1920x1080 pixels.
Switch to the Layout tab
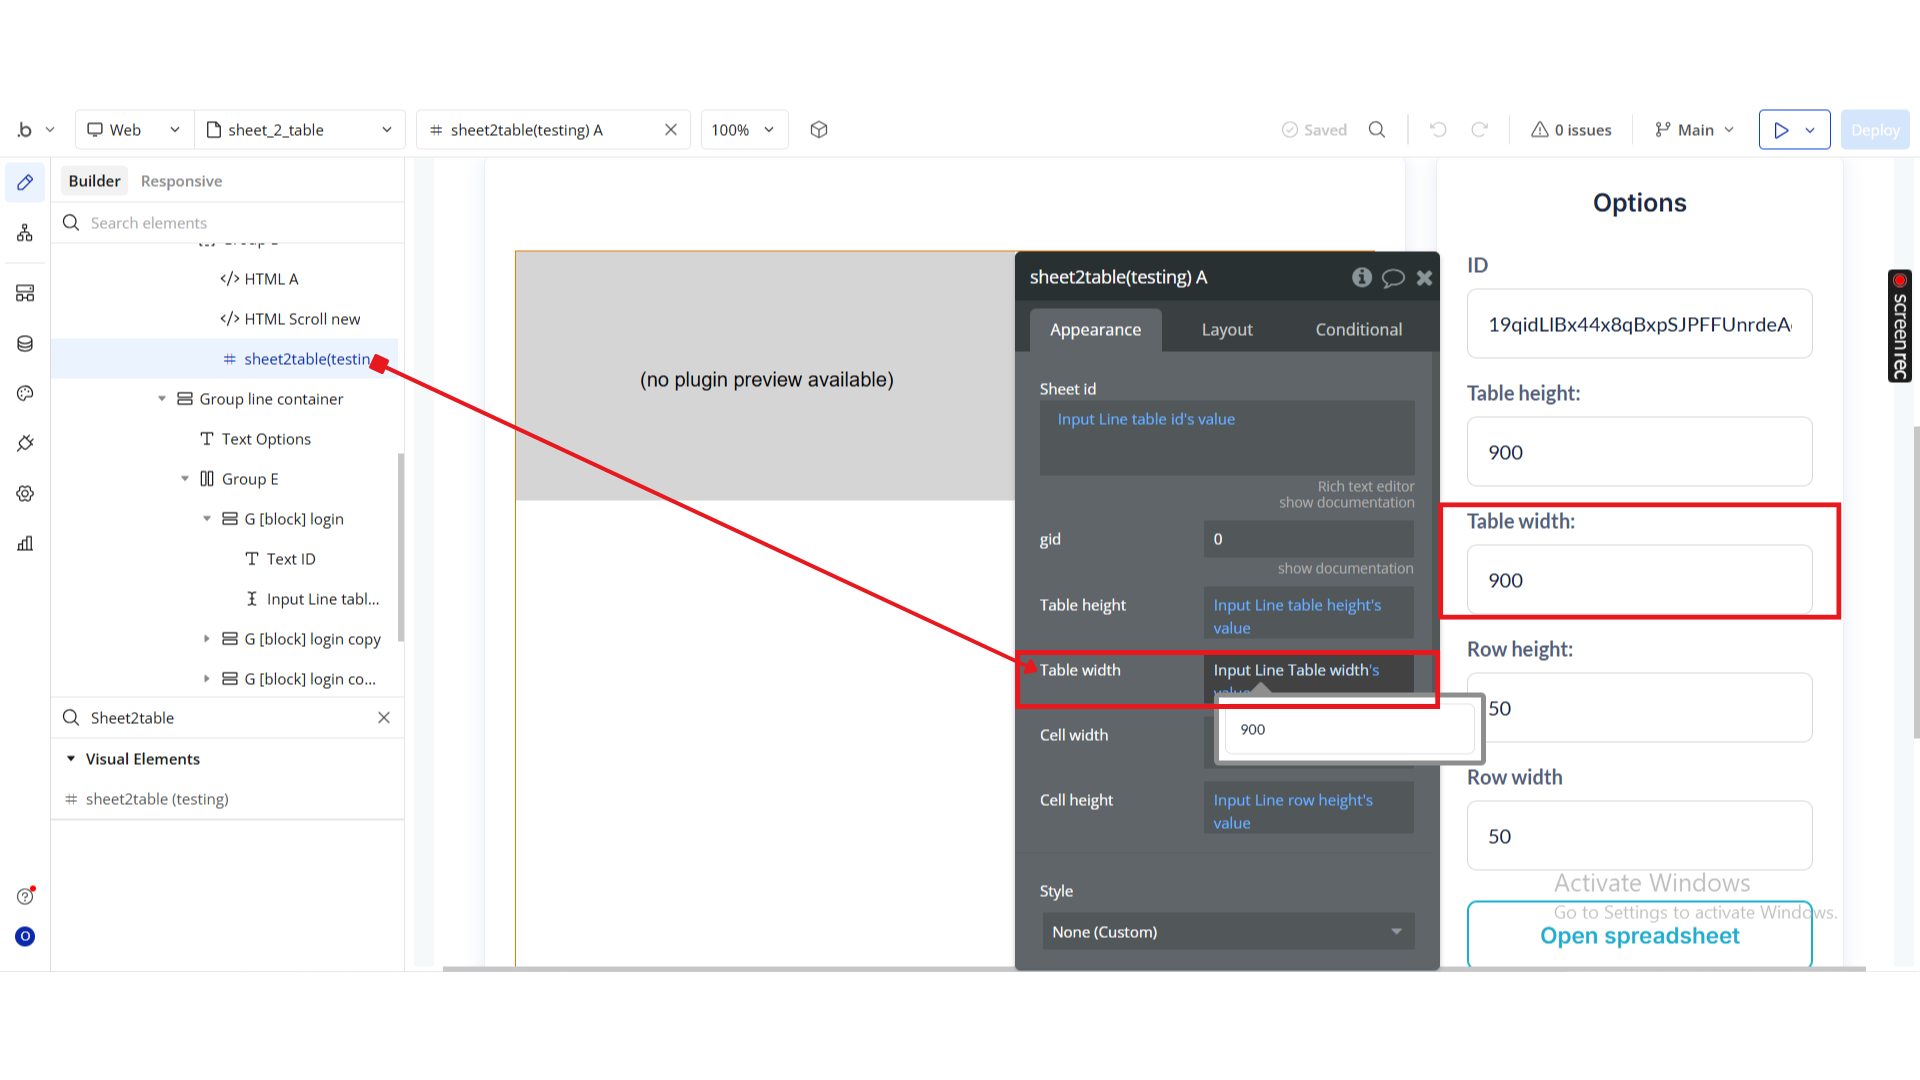1227,330
